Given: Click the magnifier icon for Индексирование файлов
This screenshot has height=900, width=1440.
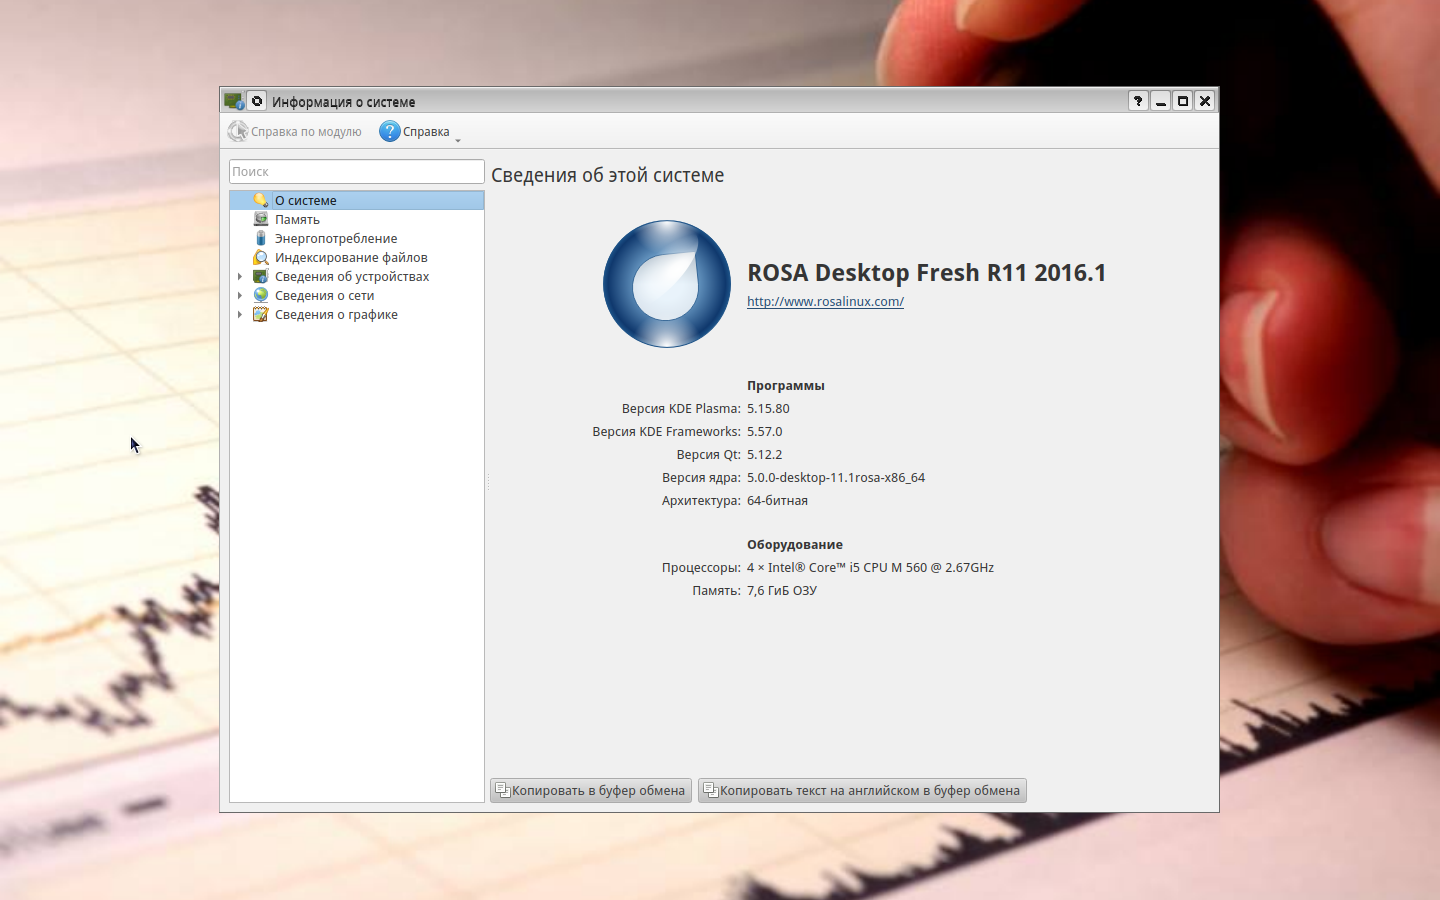Looking at the screenshot, I should (261, 257).
